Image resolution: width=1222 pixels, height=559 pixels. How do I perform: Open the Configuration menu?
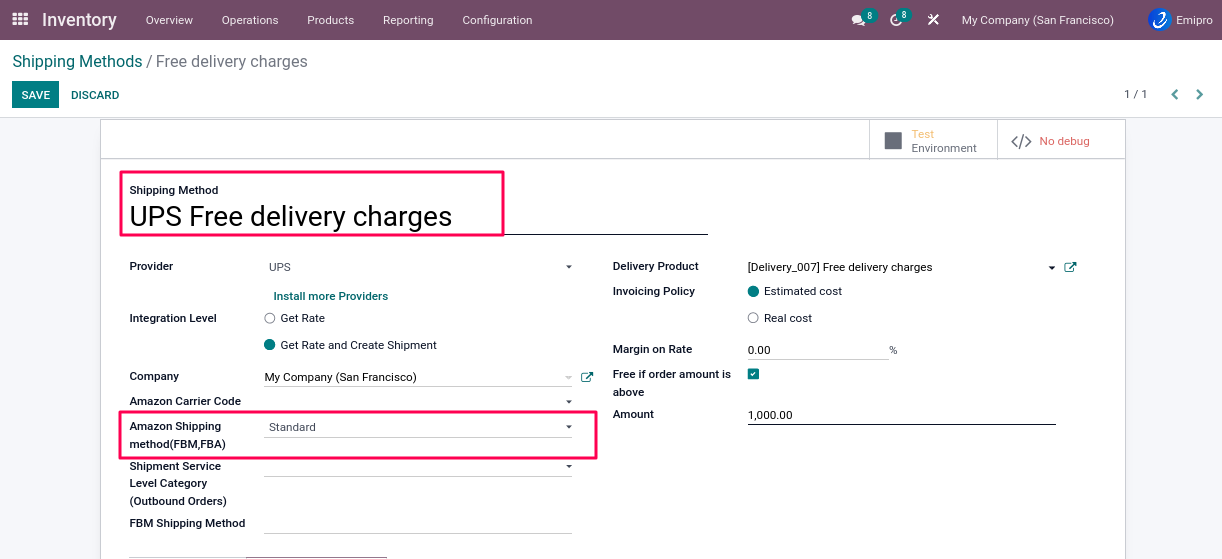(x=497, y=20)
